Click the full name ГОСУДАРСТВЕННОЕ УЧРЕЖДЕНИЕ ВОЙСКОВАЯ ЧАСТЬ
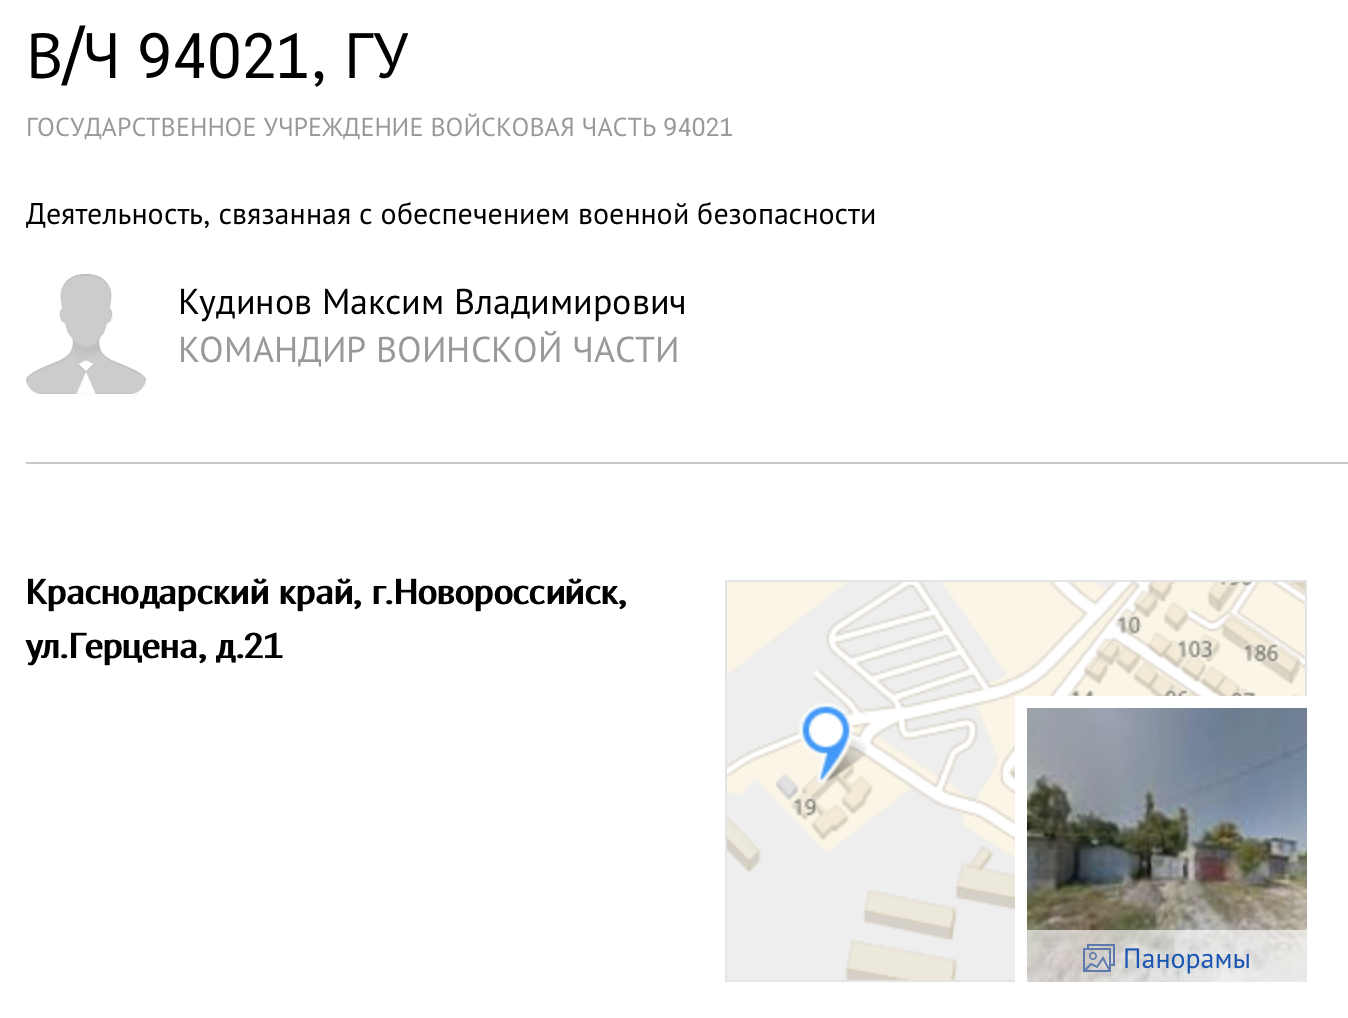Viewport: 1348px width, 1018px height. [379, 128]
